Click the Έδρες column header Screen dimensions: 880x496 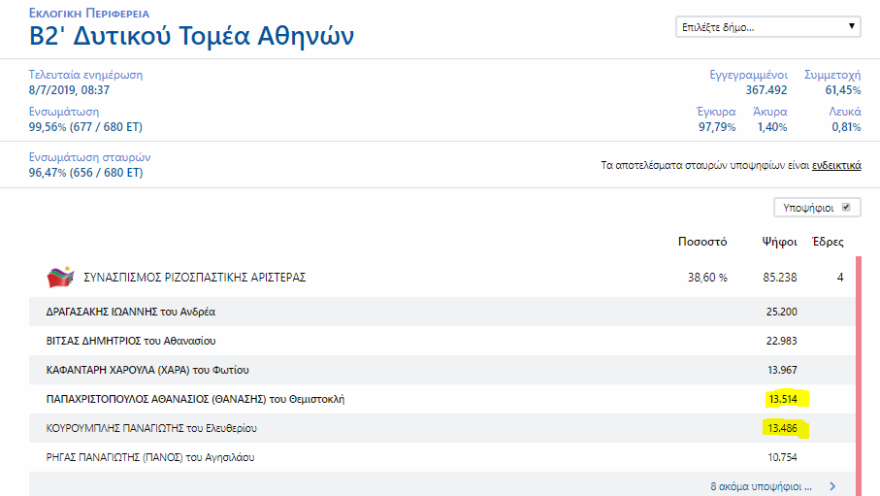828,242
